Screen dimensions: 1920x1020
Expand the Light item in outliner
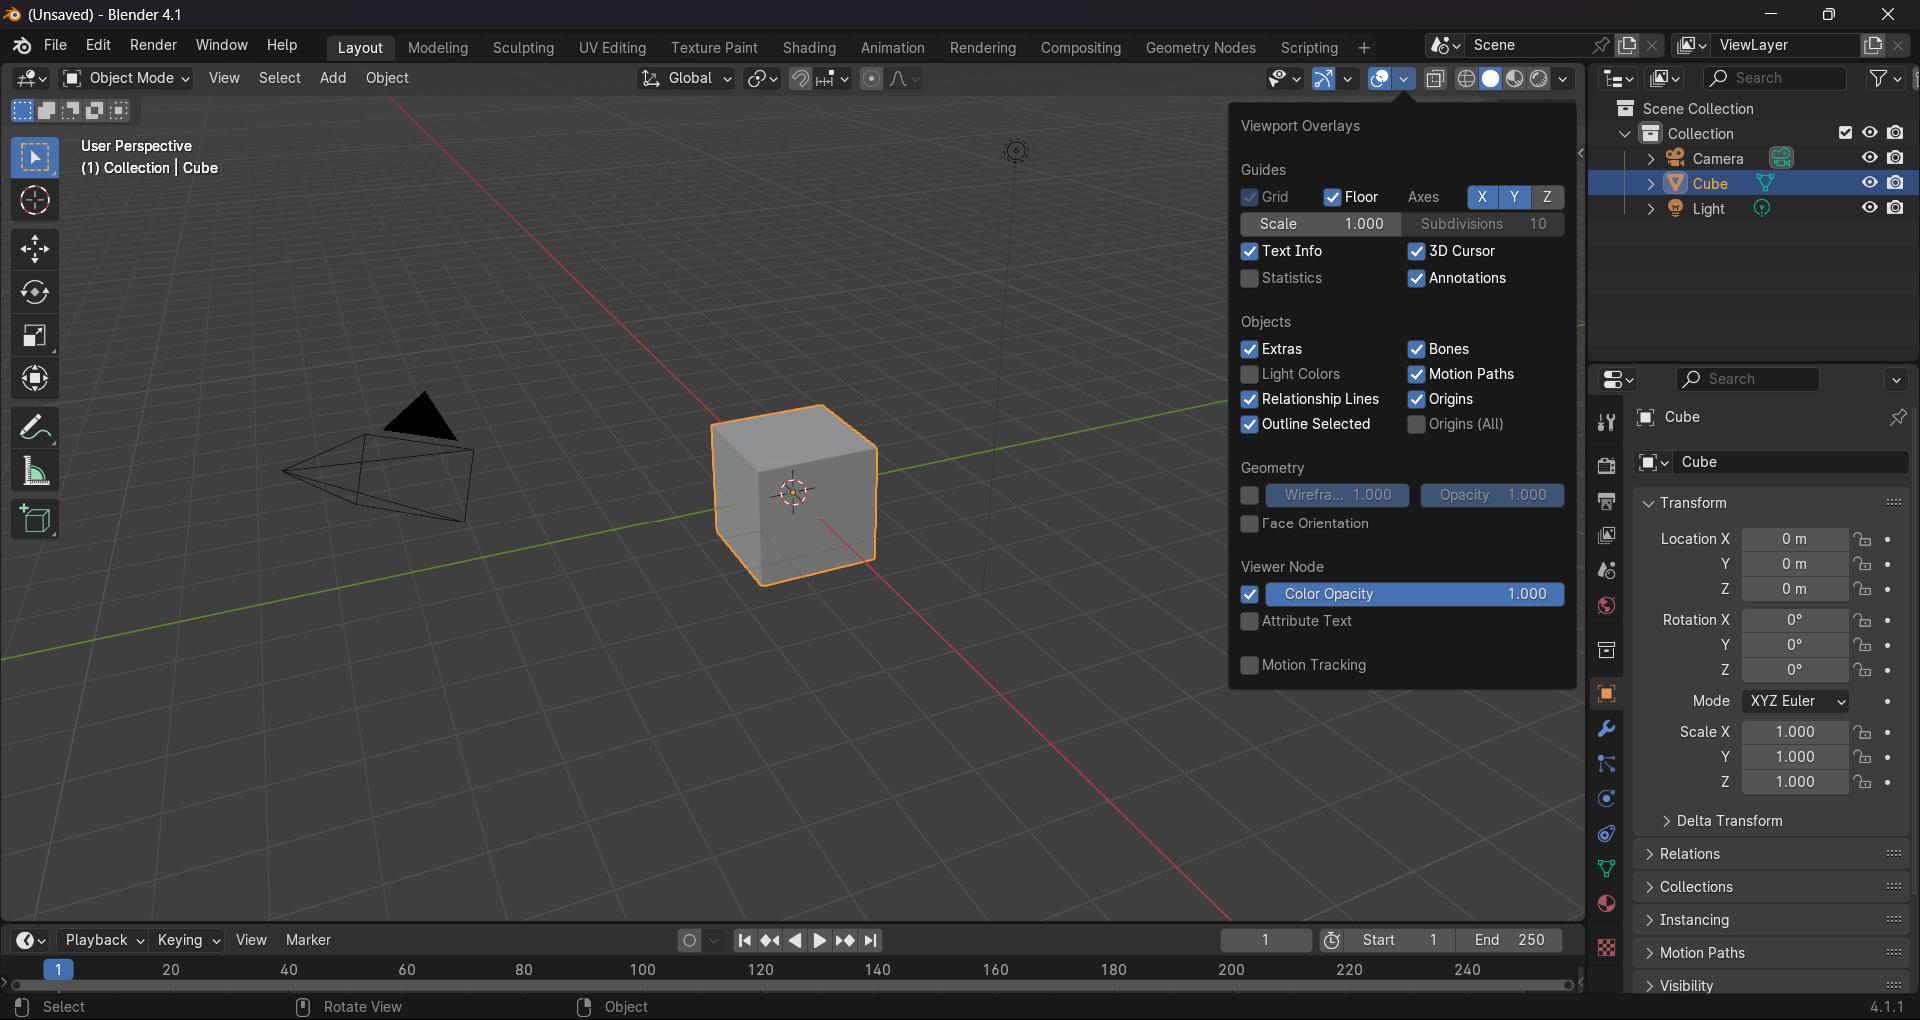tap(1650, 209)
